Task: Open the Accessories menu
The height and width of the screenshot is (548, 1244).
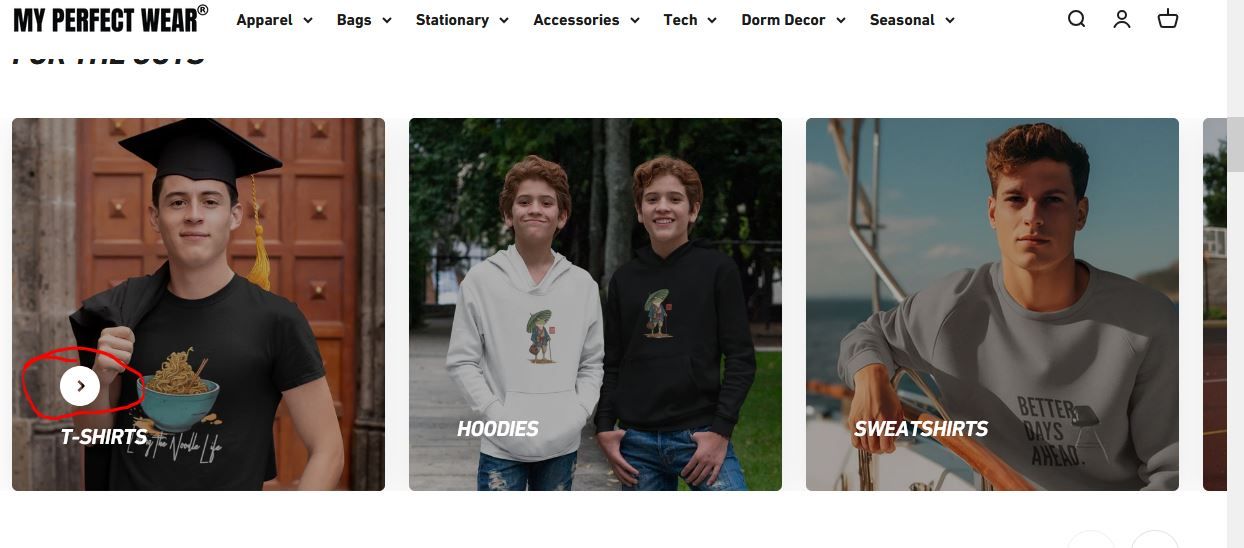Action: (x=587, y=20)
